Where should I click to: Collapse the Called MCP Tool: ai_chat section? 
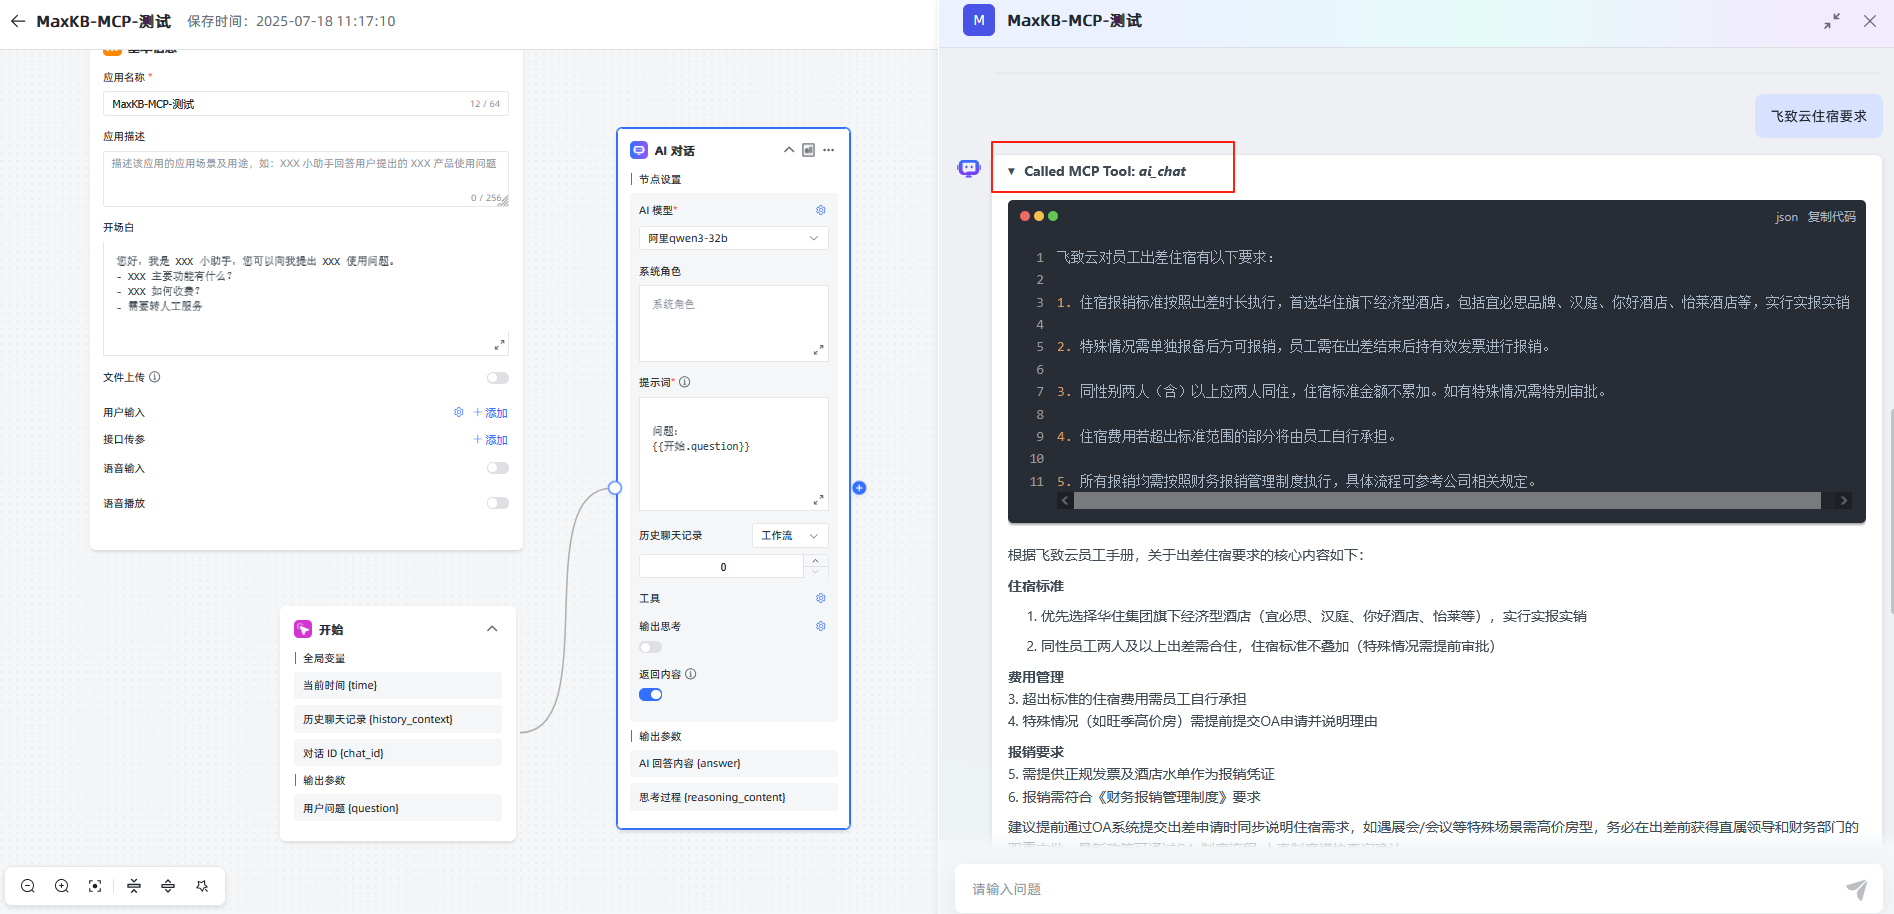coord(1012,170)
